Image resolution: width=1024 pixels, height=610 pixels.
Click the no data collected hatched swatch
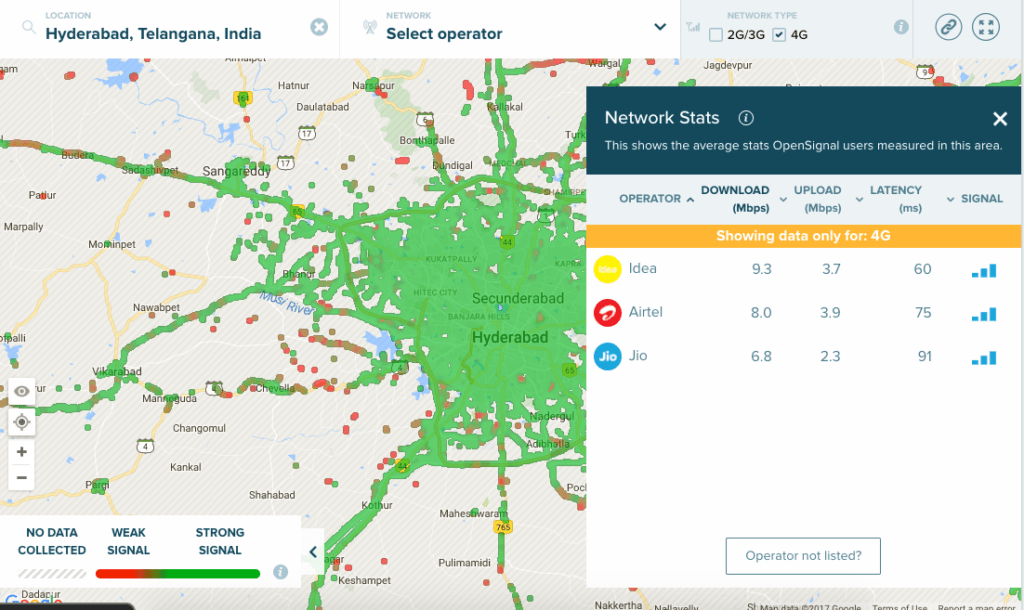[x=52, y=573]
